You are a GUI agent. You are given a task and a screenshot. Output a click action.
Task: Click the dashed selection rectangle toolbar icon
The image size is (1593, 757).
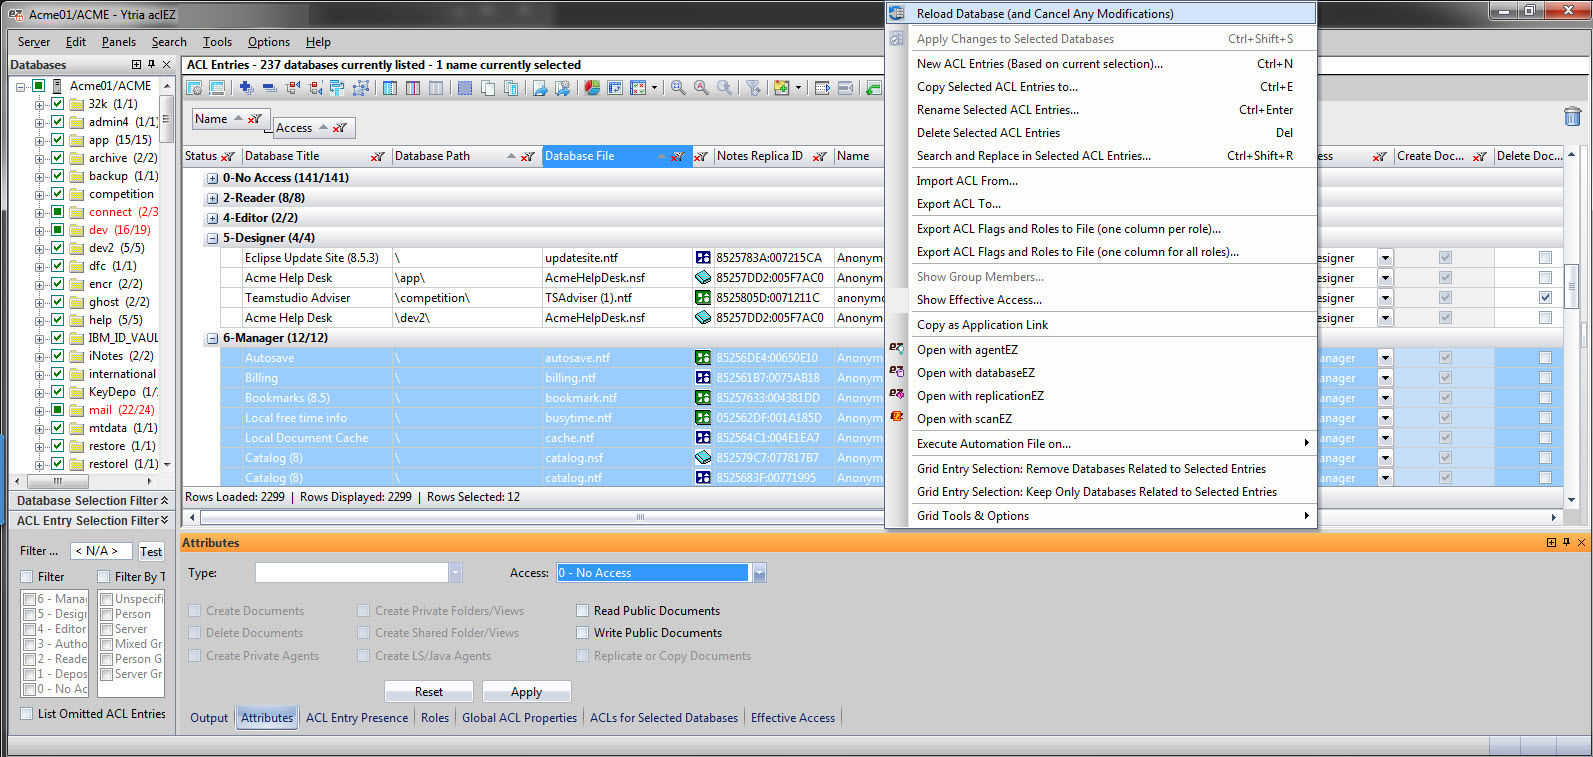click(465, 88)
